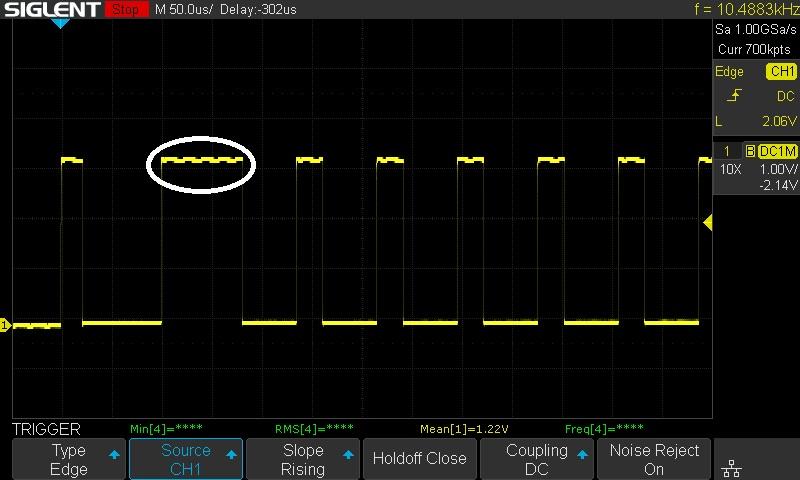800x480 pixels.
Task: Click the network connection icon
Action: point(733,467)
